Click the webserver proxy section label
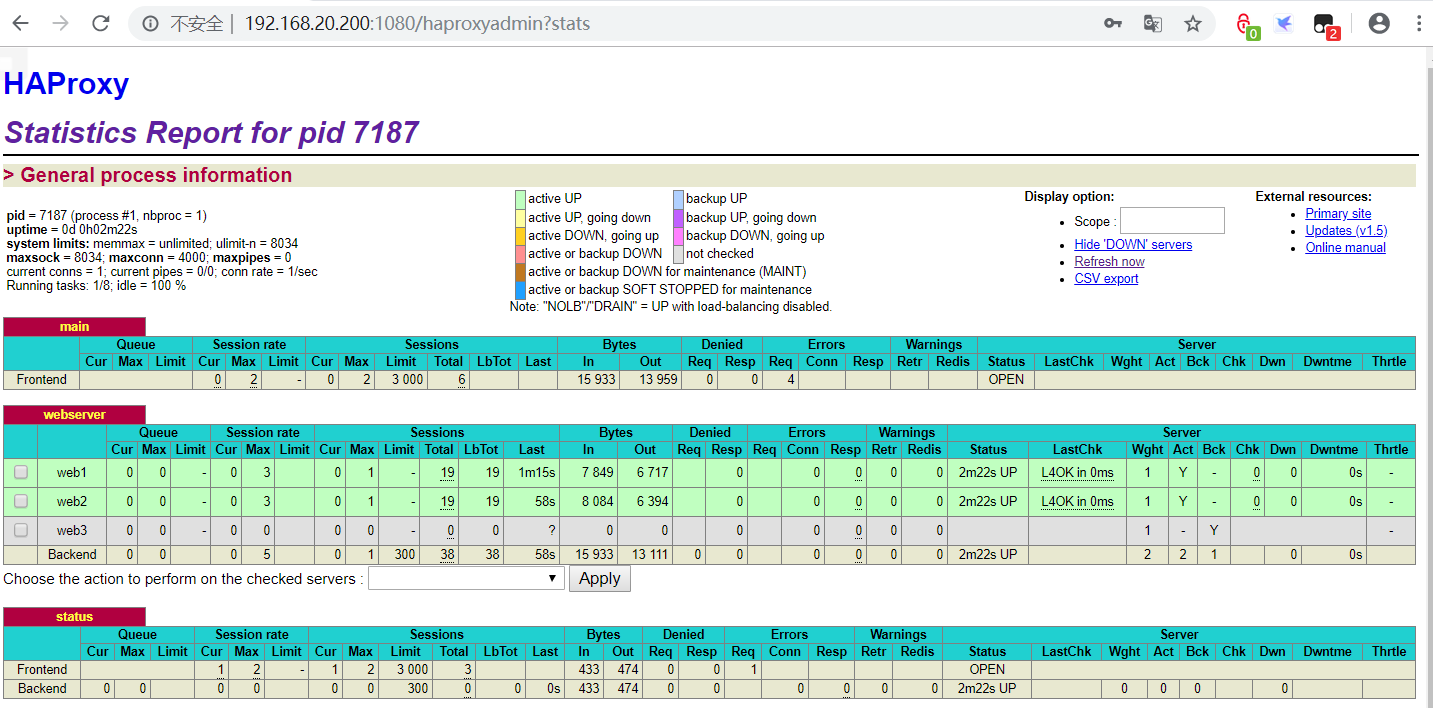The height and width of the screenshot is (708, 1433). pos(74,414)
